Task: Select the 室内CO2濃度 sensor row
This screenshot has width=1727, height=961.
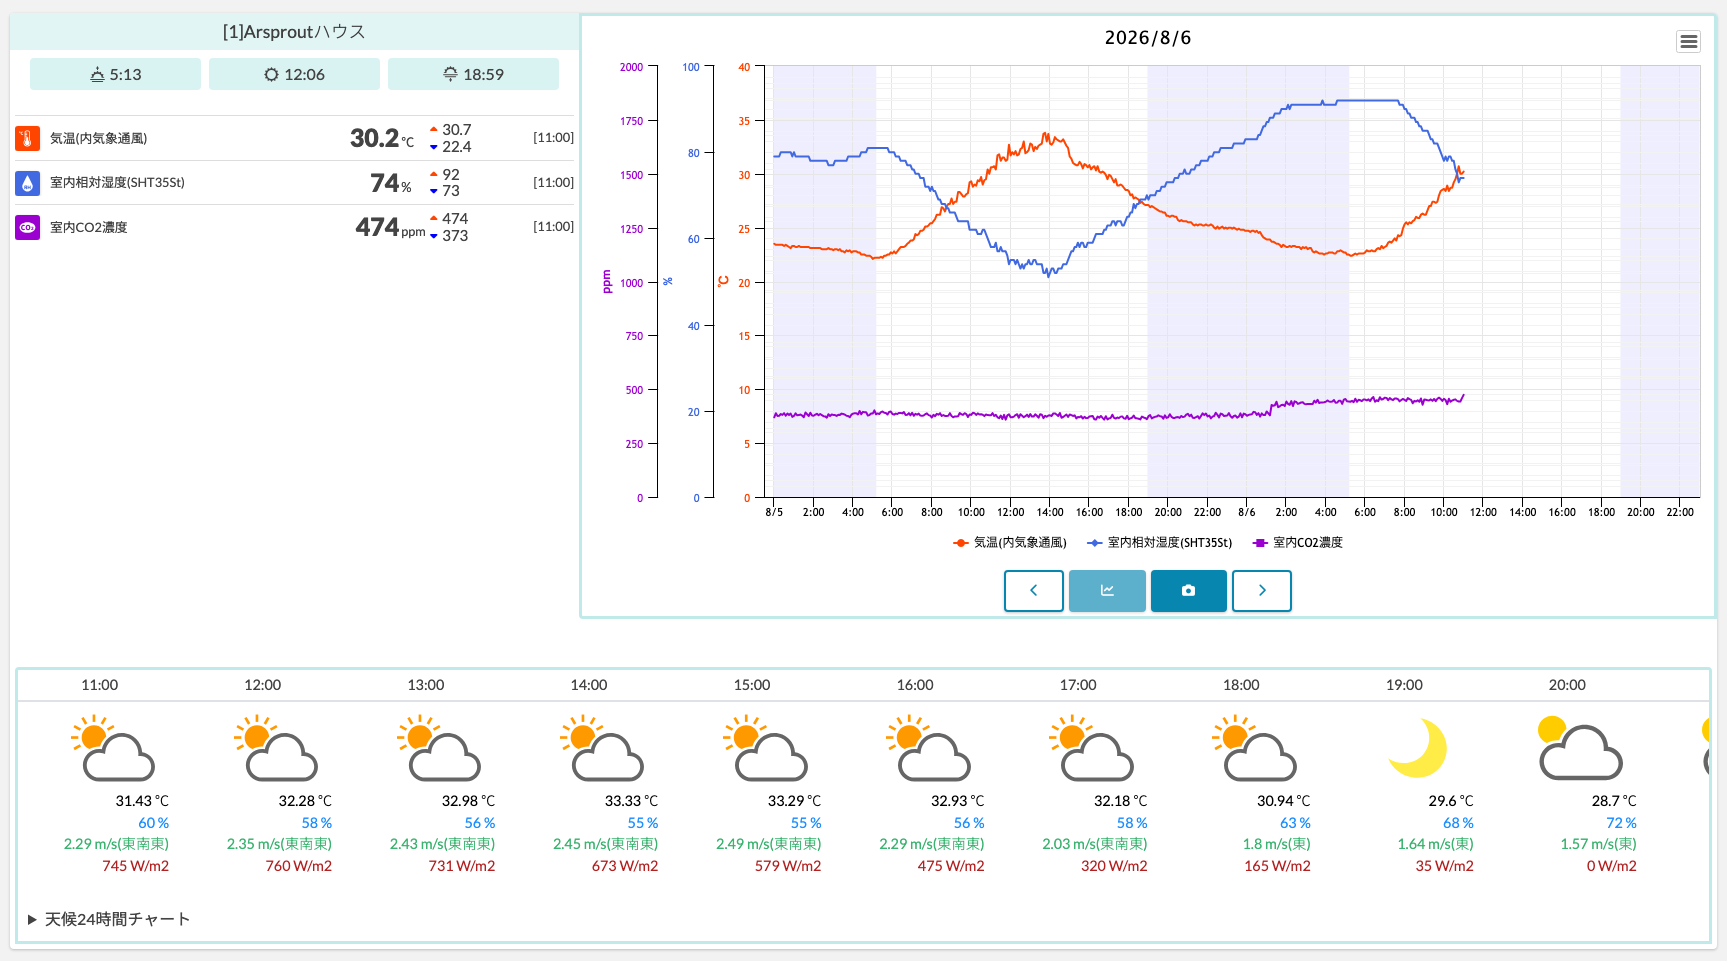Action: (294, 227)
